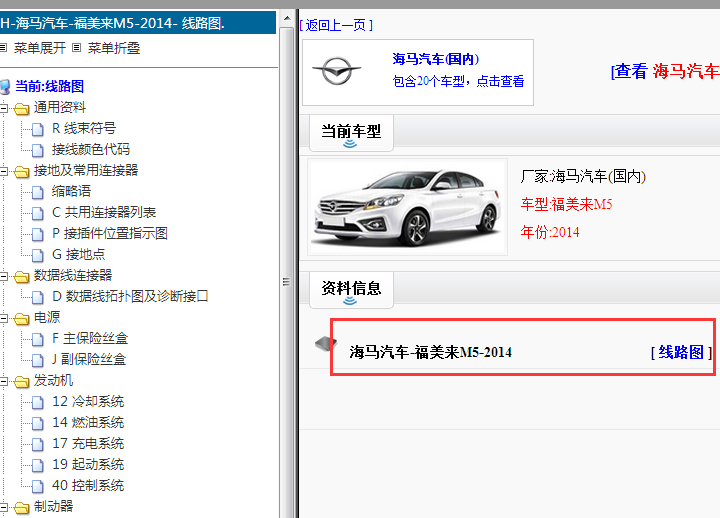This screenshot has height=518, width=720.
Task: Click the grey book icon beside 海马汽车-福美来M5-2014
Action: (326, 343)
